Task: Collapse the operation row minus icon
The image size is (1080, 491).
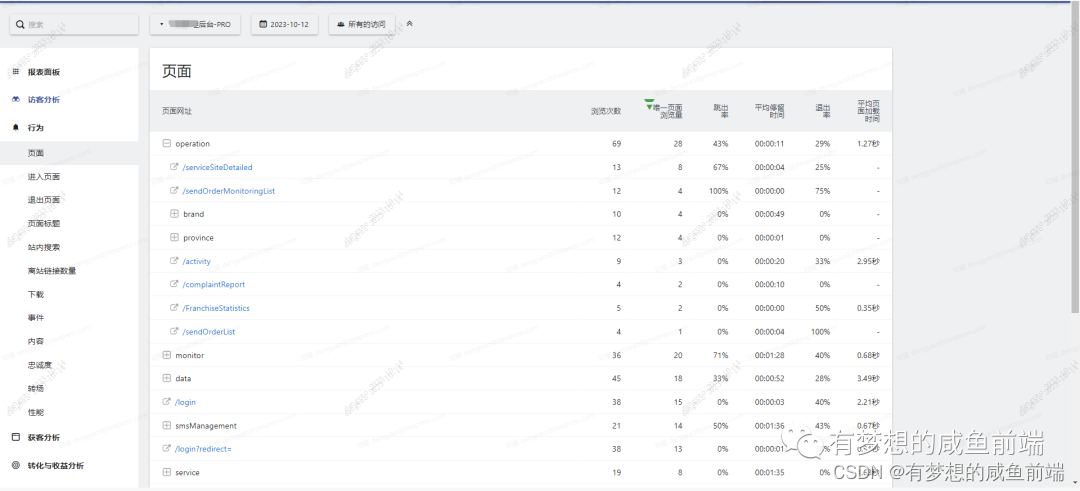Action: point(166,143)
